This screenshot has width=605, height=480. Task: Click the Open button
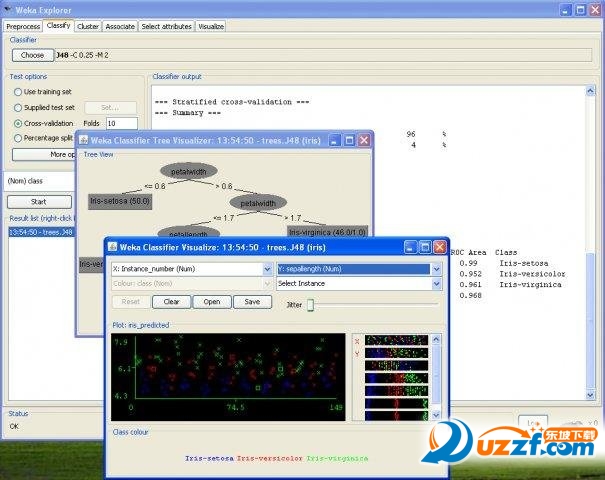(x=212, y=302)
